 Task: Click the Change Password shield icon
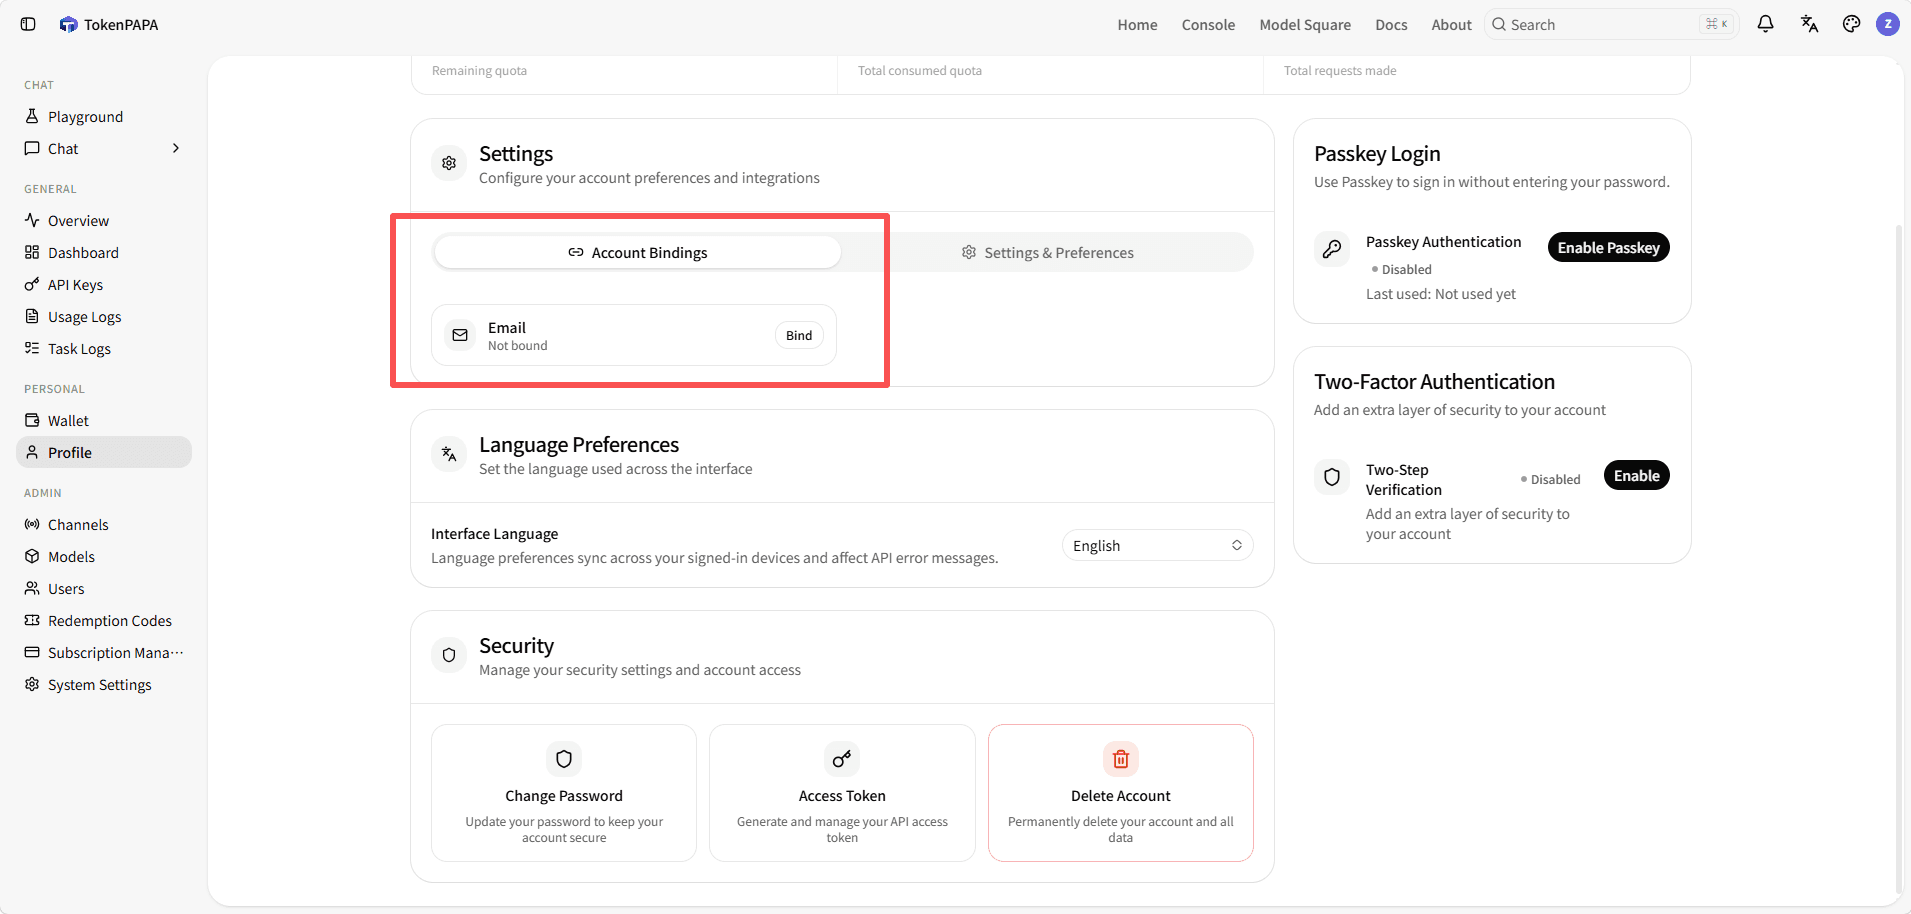pyautogui.click(x=564, y=759)
